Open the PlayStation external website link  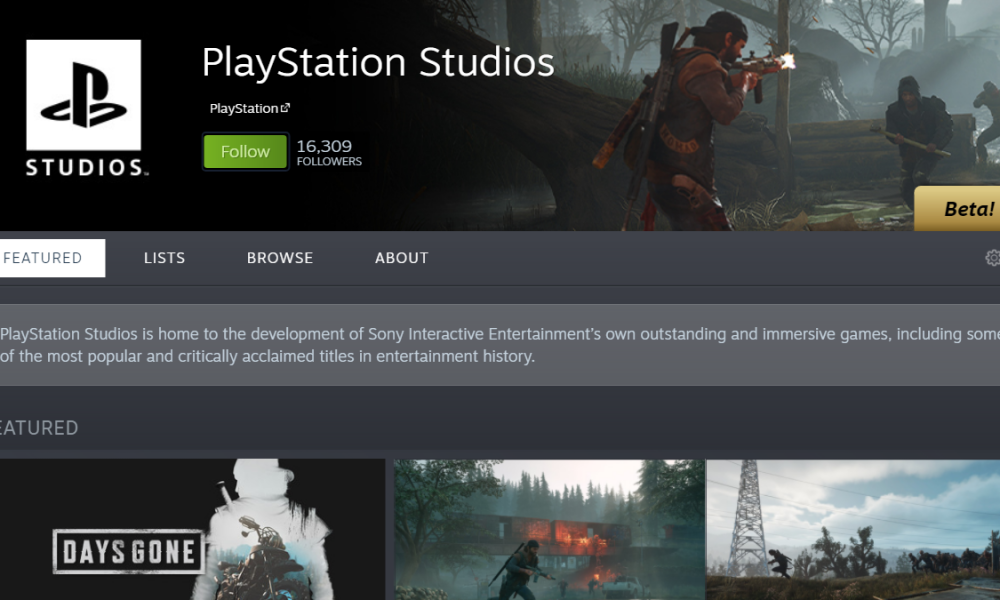tap(249, 108)
